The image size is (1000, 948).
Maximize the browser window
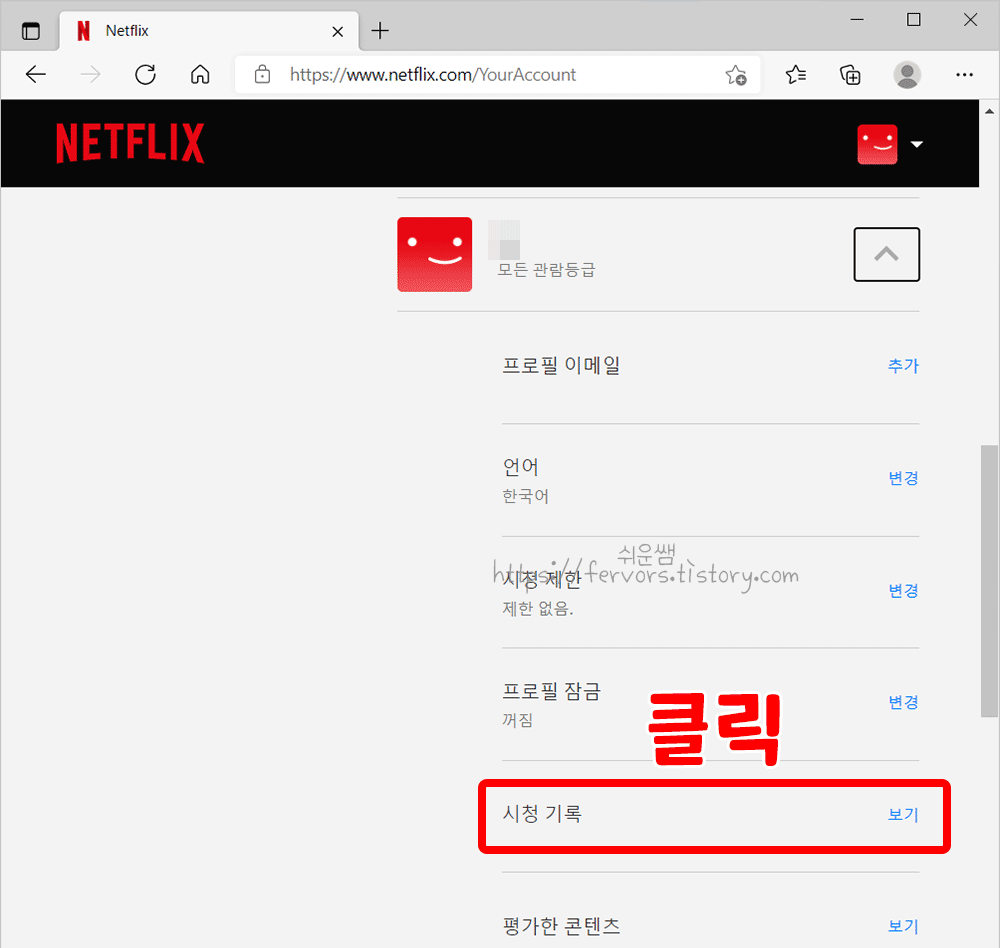pyautogui.click(x=913, y=20)
